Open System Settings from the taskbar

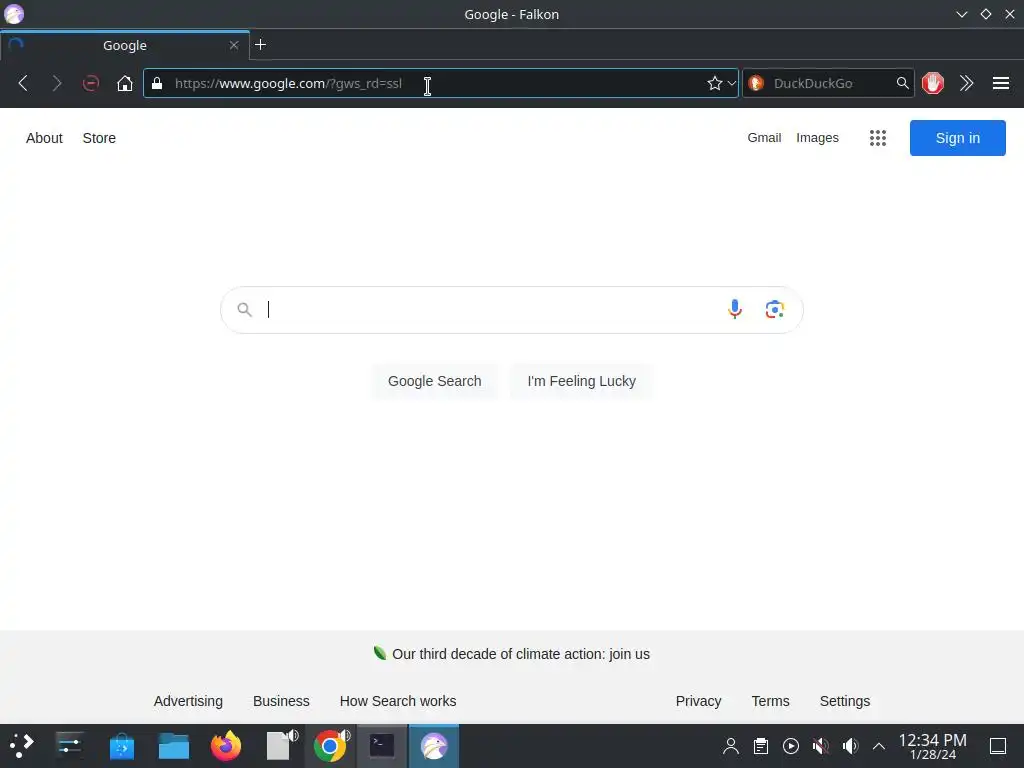69,746
